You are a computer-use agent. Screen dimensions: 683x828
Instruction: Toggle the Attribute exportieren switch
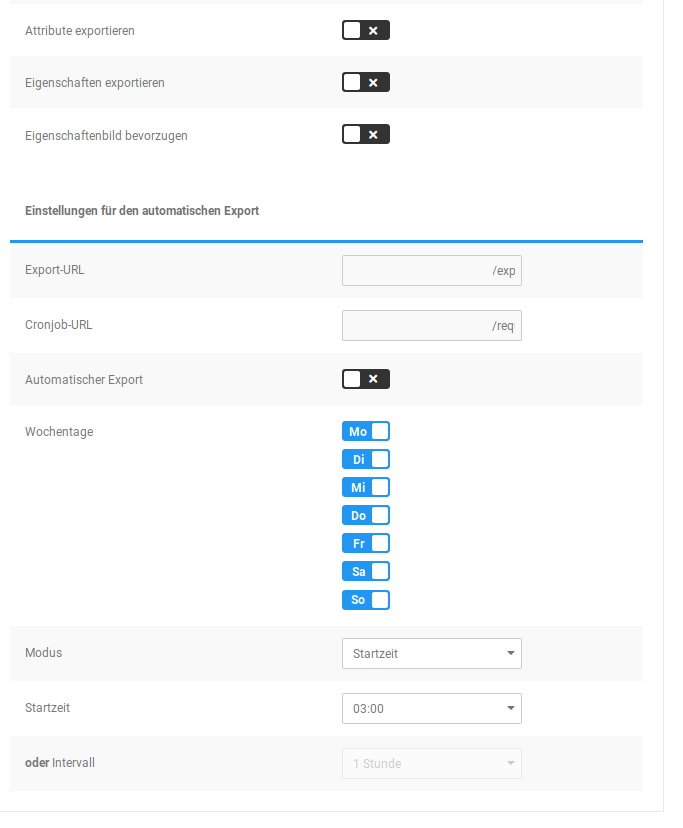point(365,31)
